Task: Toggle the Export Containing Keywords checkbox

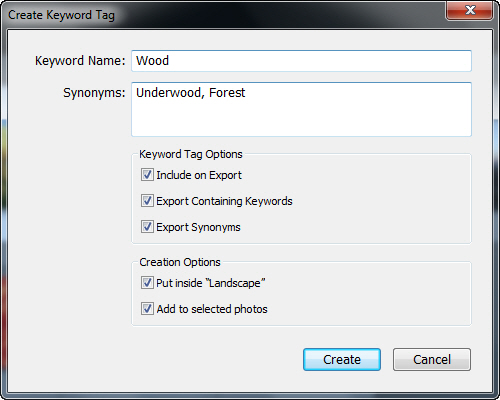Action: point(147,201)
